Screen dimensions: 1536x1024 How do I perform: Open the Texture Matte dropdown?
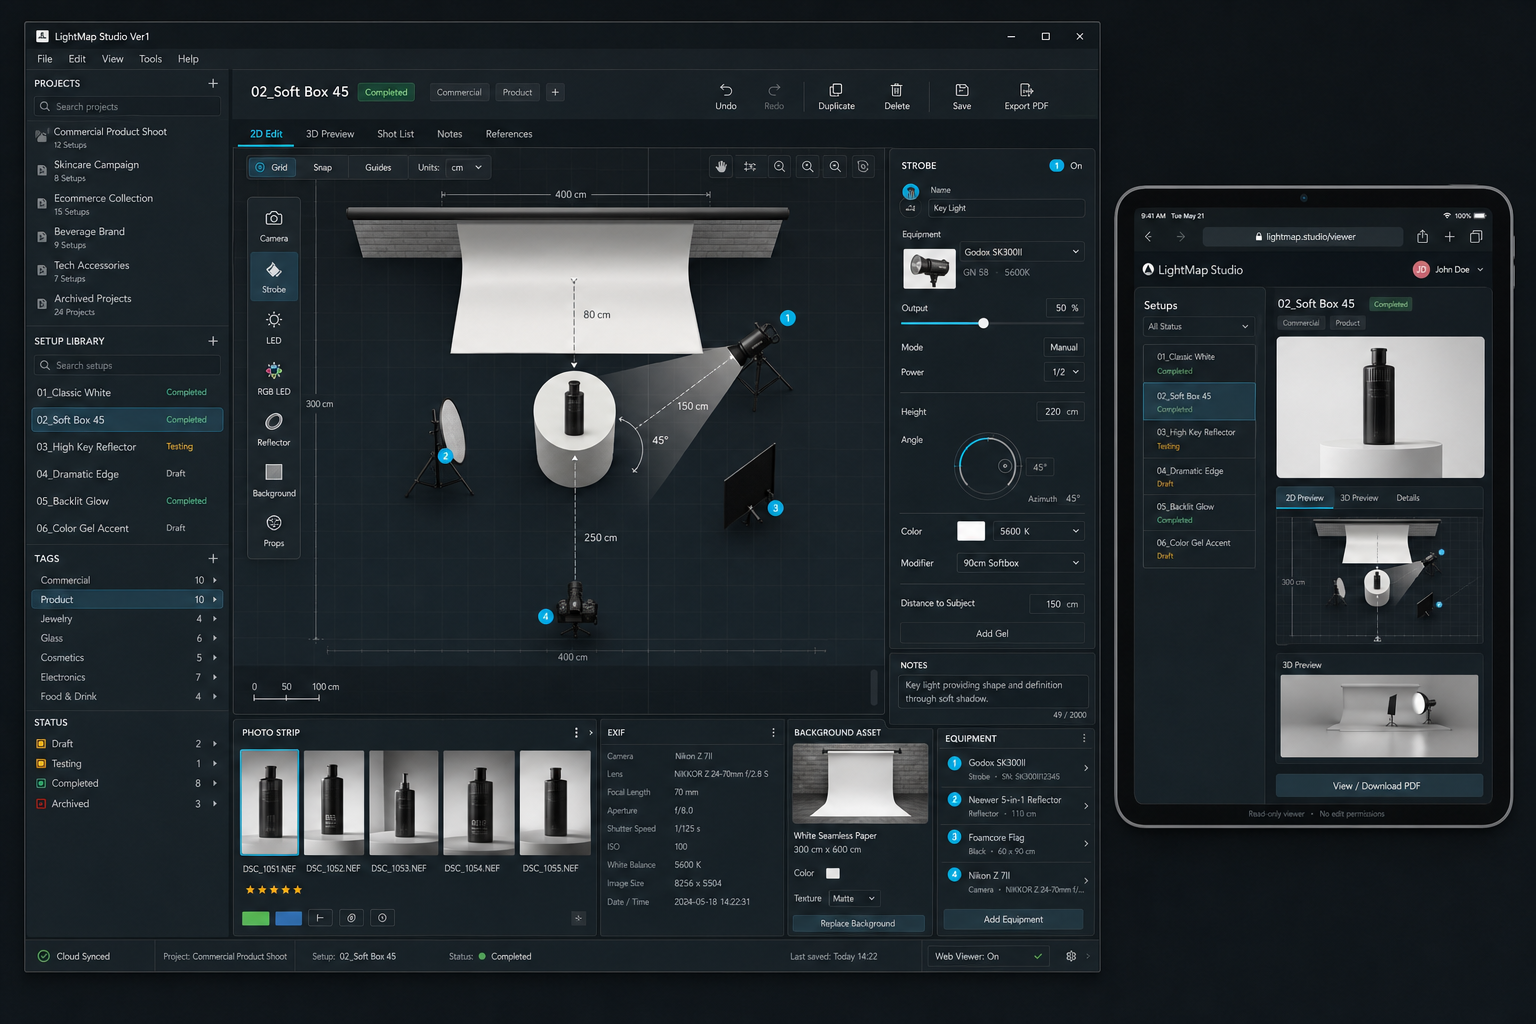point(854,898)
